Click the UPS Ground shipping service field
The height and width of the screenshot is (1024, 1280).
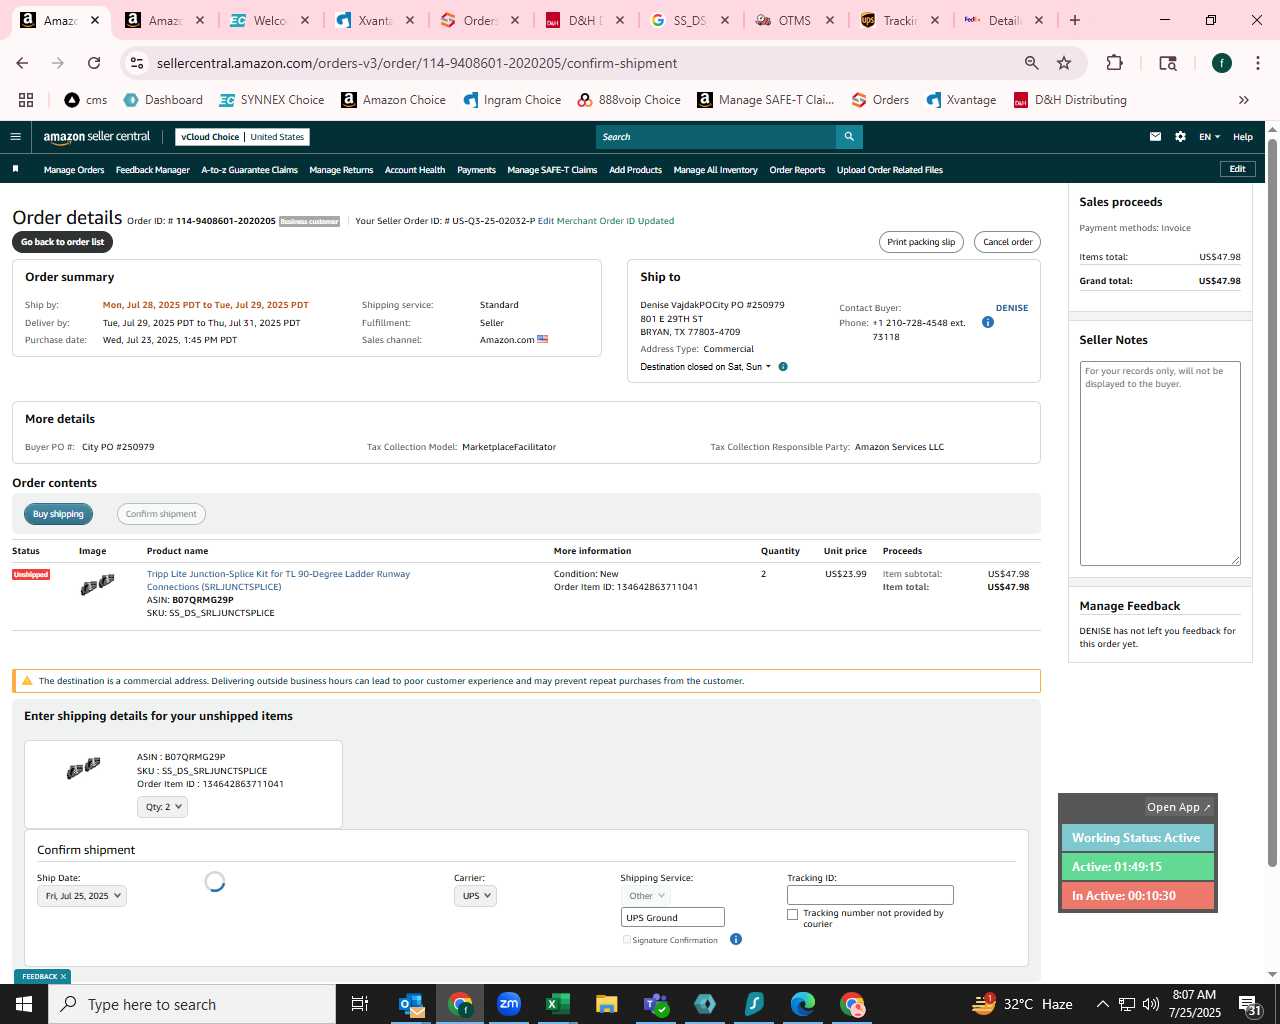tap(672, 917)
